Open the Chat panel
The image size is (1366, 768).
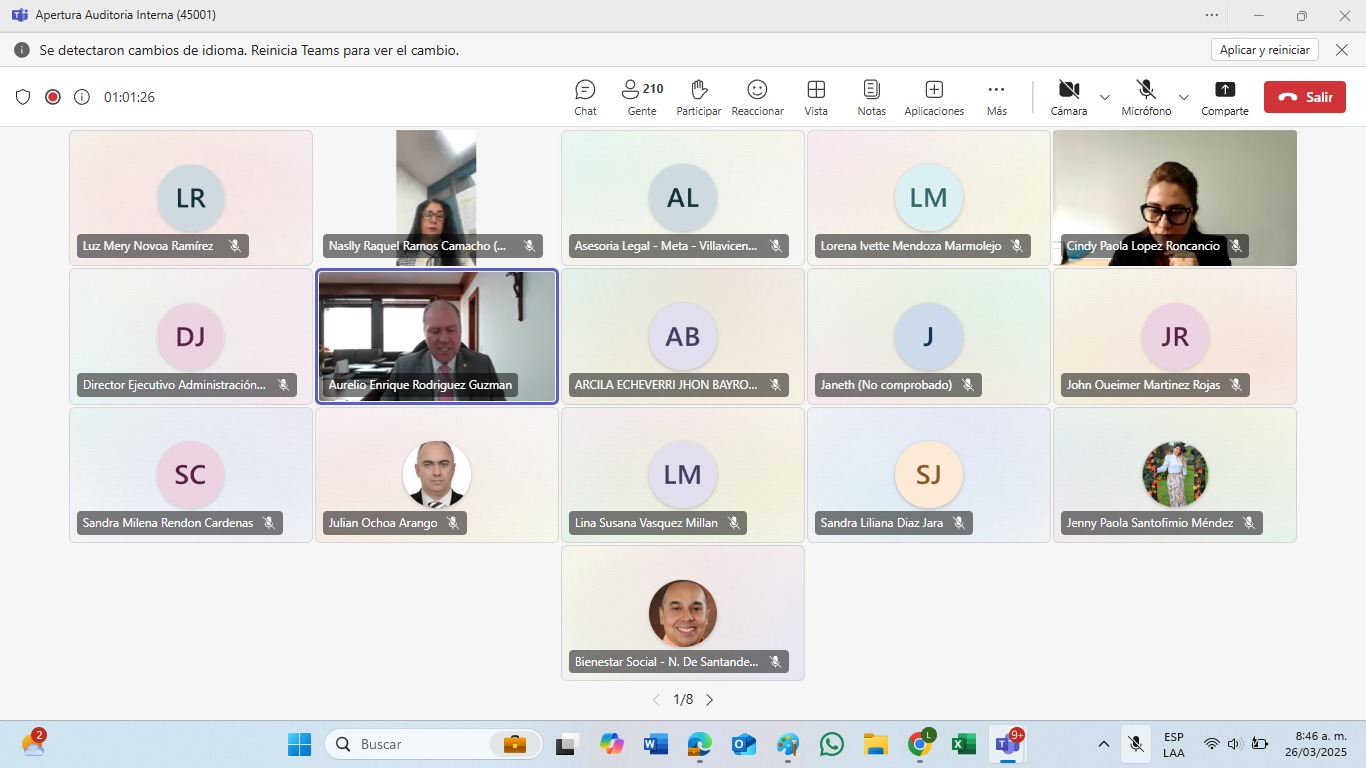(585, 97)
